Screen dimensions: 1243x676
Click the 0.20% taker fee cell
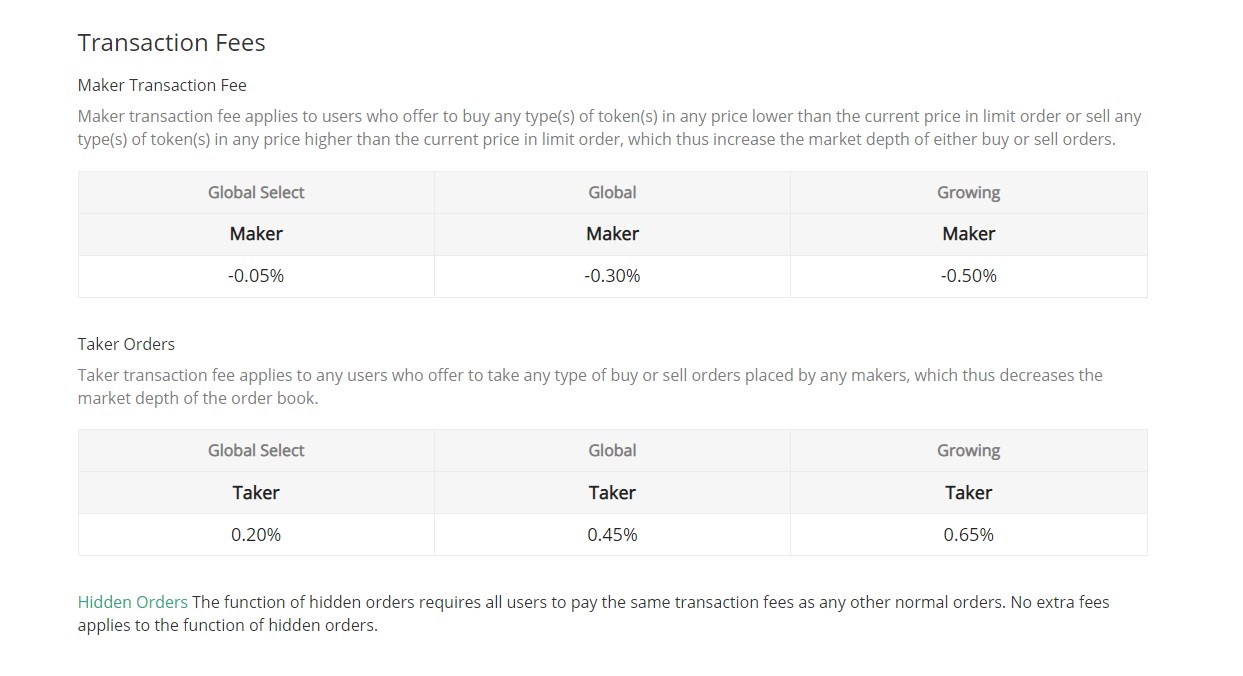coord(256,535)
